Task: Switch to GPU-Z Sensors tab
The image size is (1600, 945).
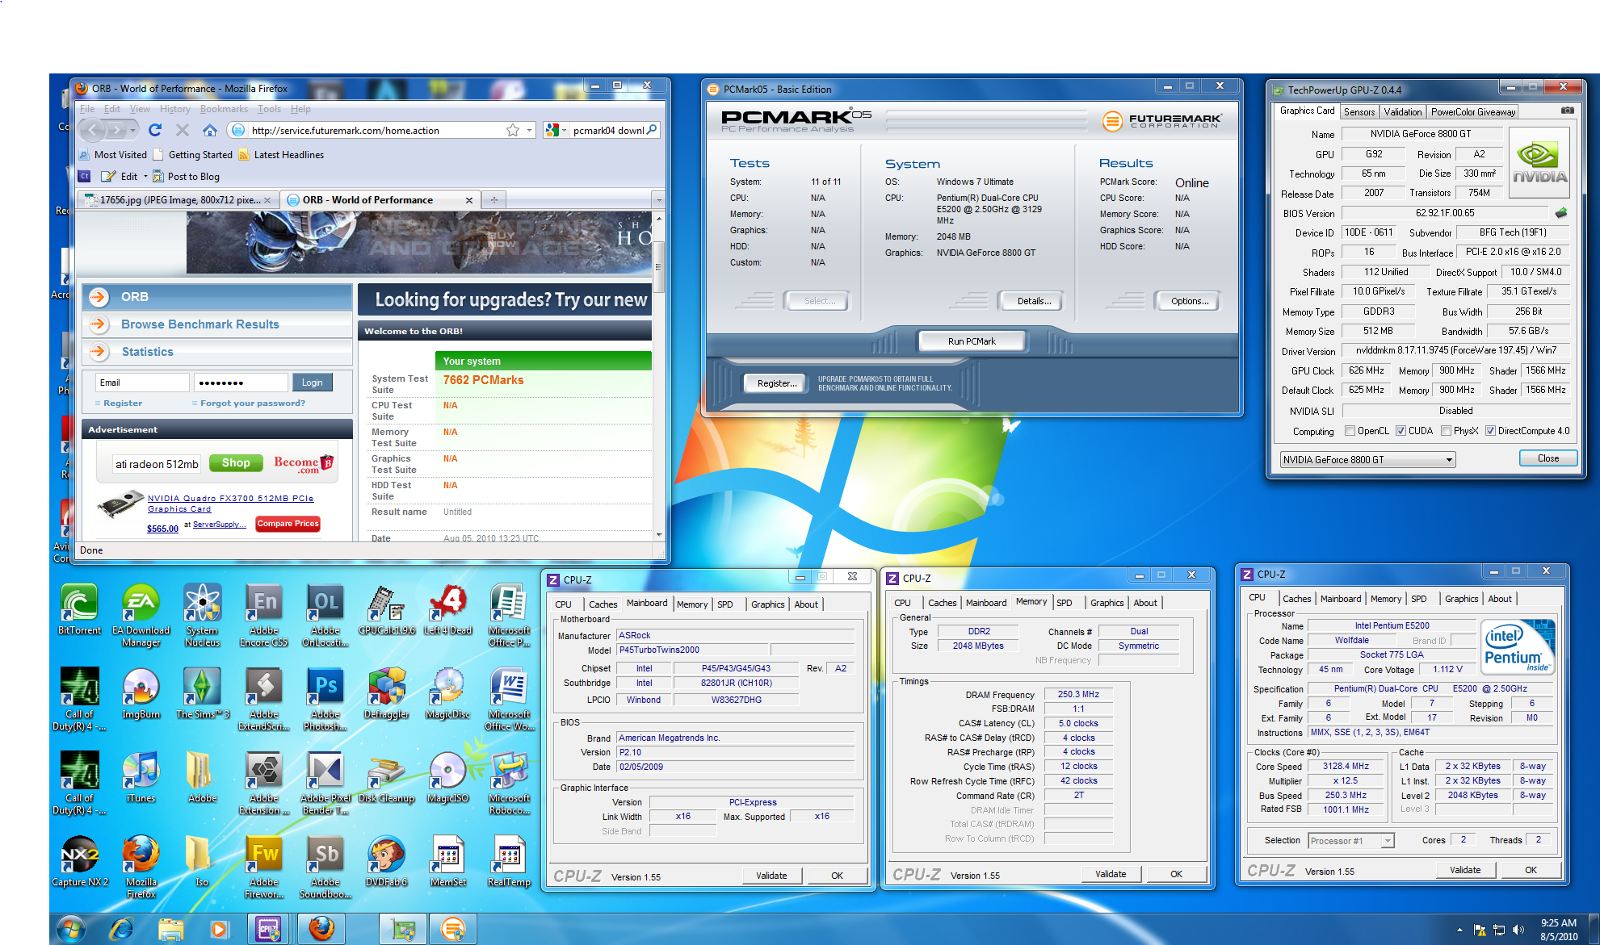Action: click(1359, 112)
